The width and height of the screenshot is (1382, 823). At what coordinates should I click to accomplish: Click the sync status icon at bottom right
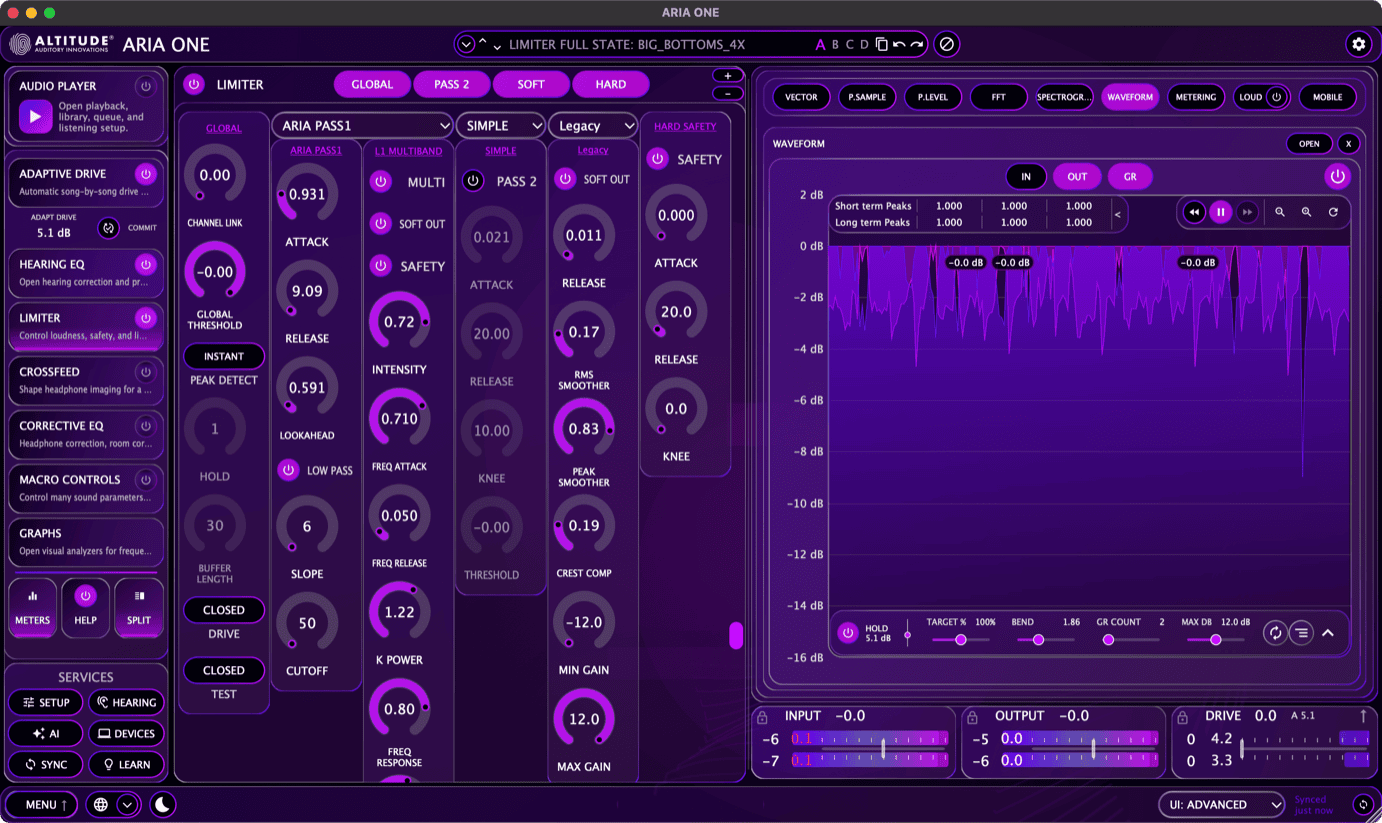(x=1362, y=804)
